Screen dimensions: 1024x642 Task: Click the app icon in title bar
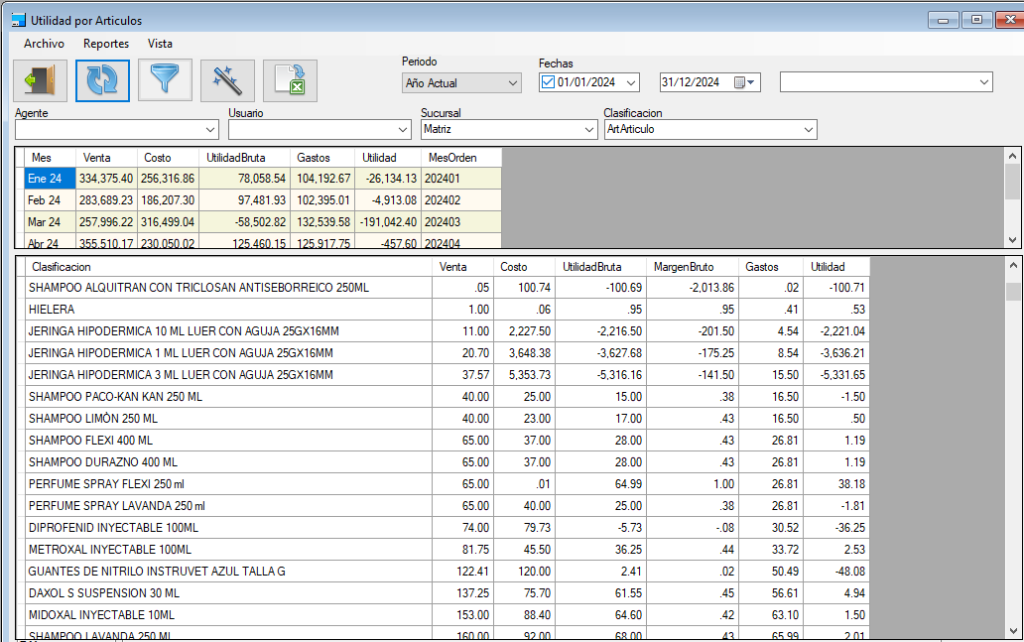pos(17,20)
